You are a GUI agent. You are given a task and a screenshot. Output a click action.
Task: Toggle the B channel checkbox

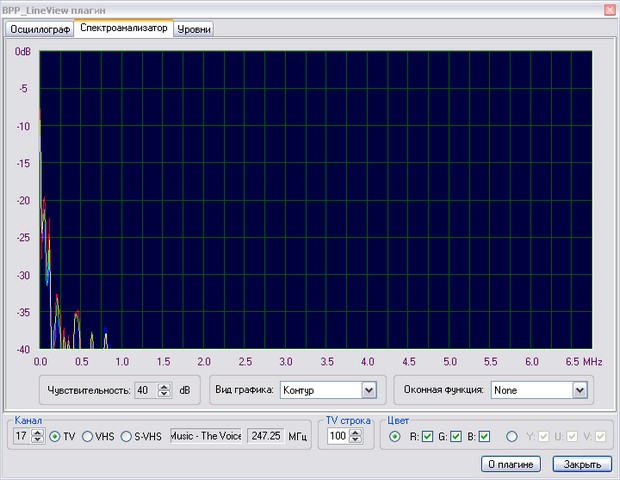pos(484,437)
